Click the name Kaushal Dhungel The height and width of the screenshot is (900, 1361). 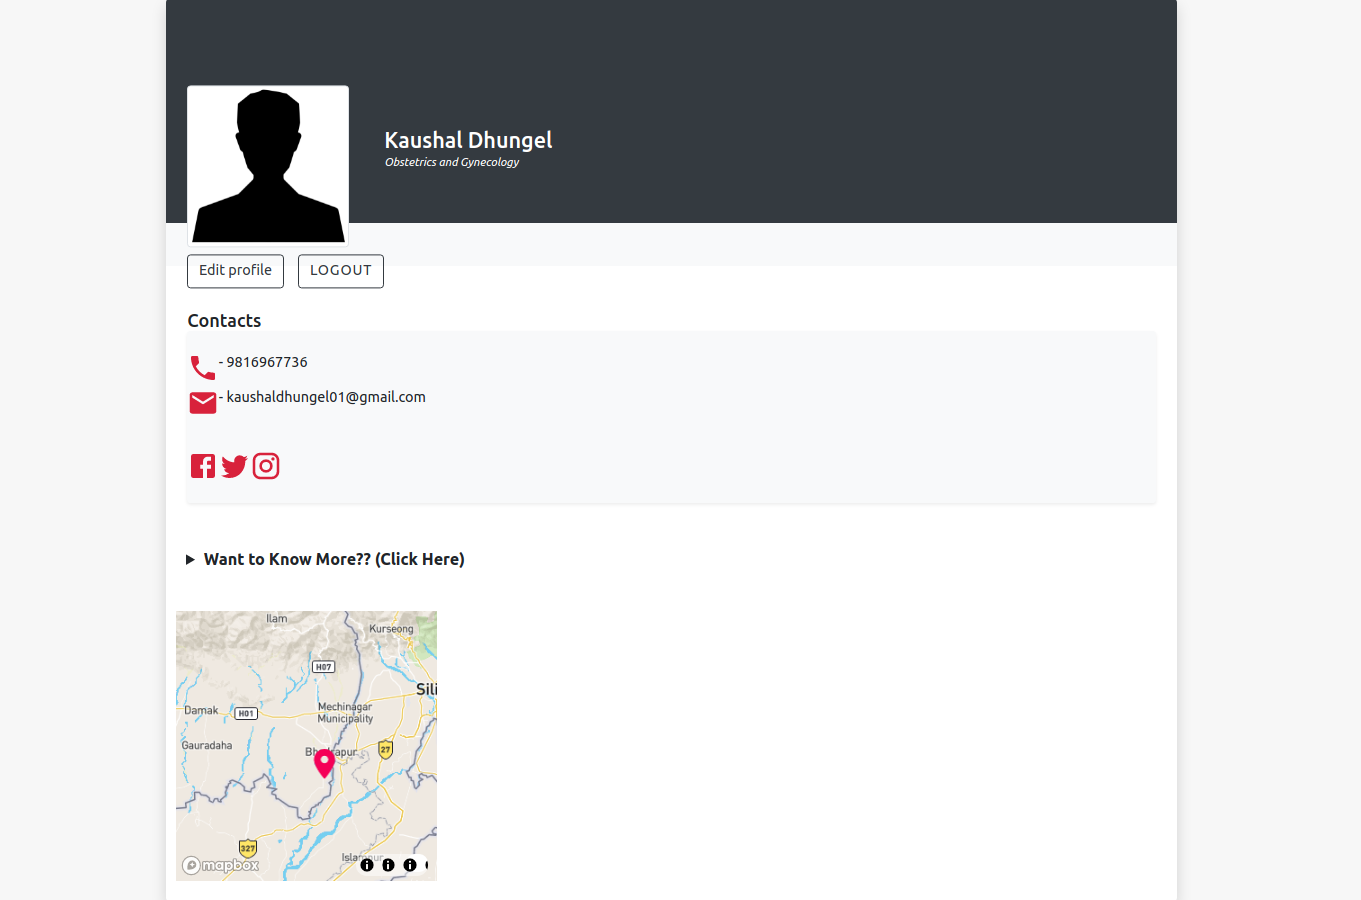coord(468,140)
